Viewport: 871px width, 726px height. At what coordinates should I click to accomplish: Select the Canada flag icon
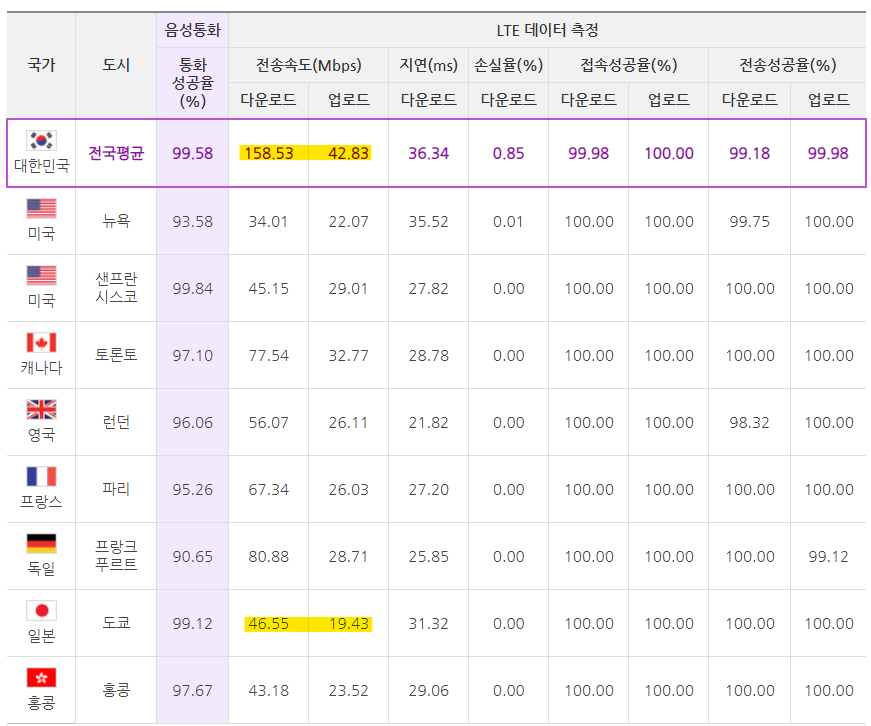pyautogui.click(x=42, y=342)
